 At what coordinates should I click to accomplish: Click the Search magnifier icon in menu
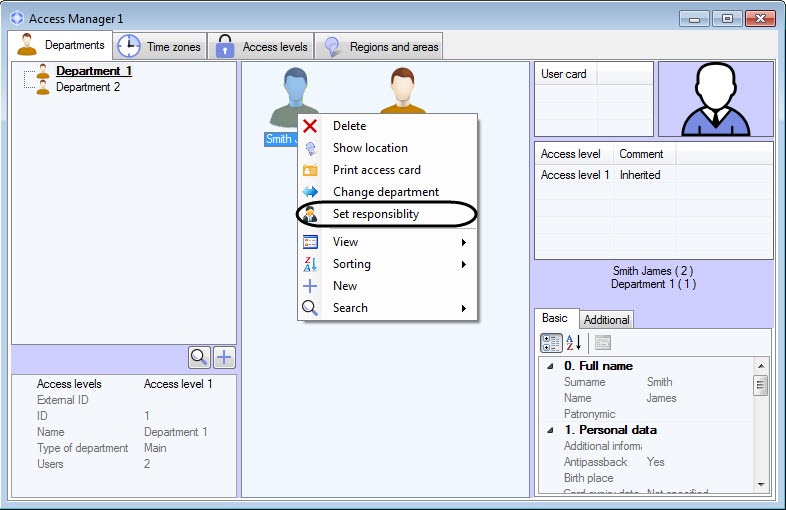[310, 308]
